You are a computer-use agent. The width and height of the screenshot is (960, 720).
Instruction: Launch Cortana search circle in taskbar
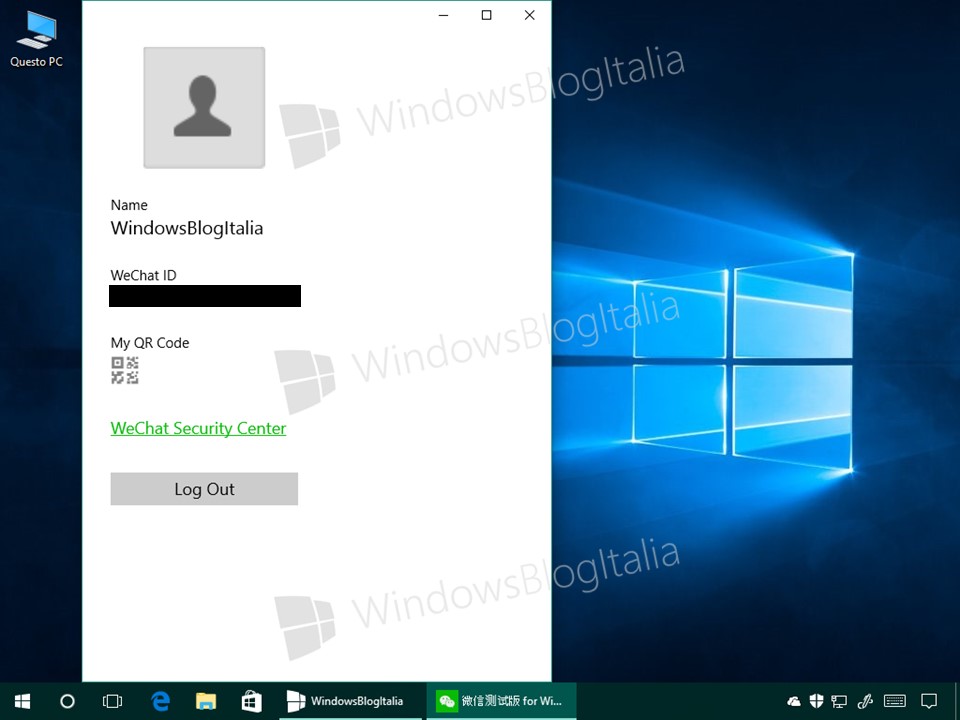[x=67, y=701]
